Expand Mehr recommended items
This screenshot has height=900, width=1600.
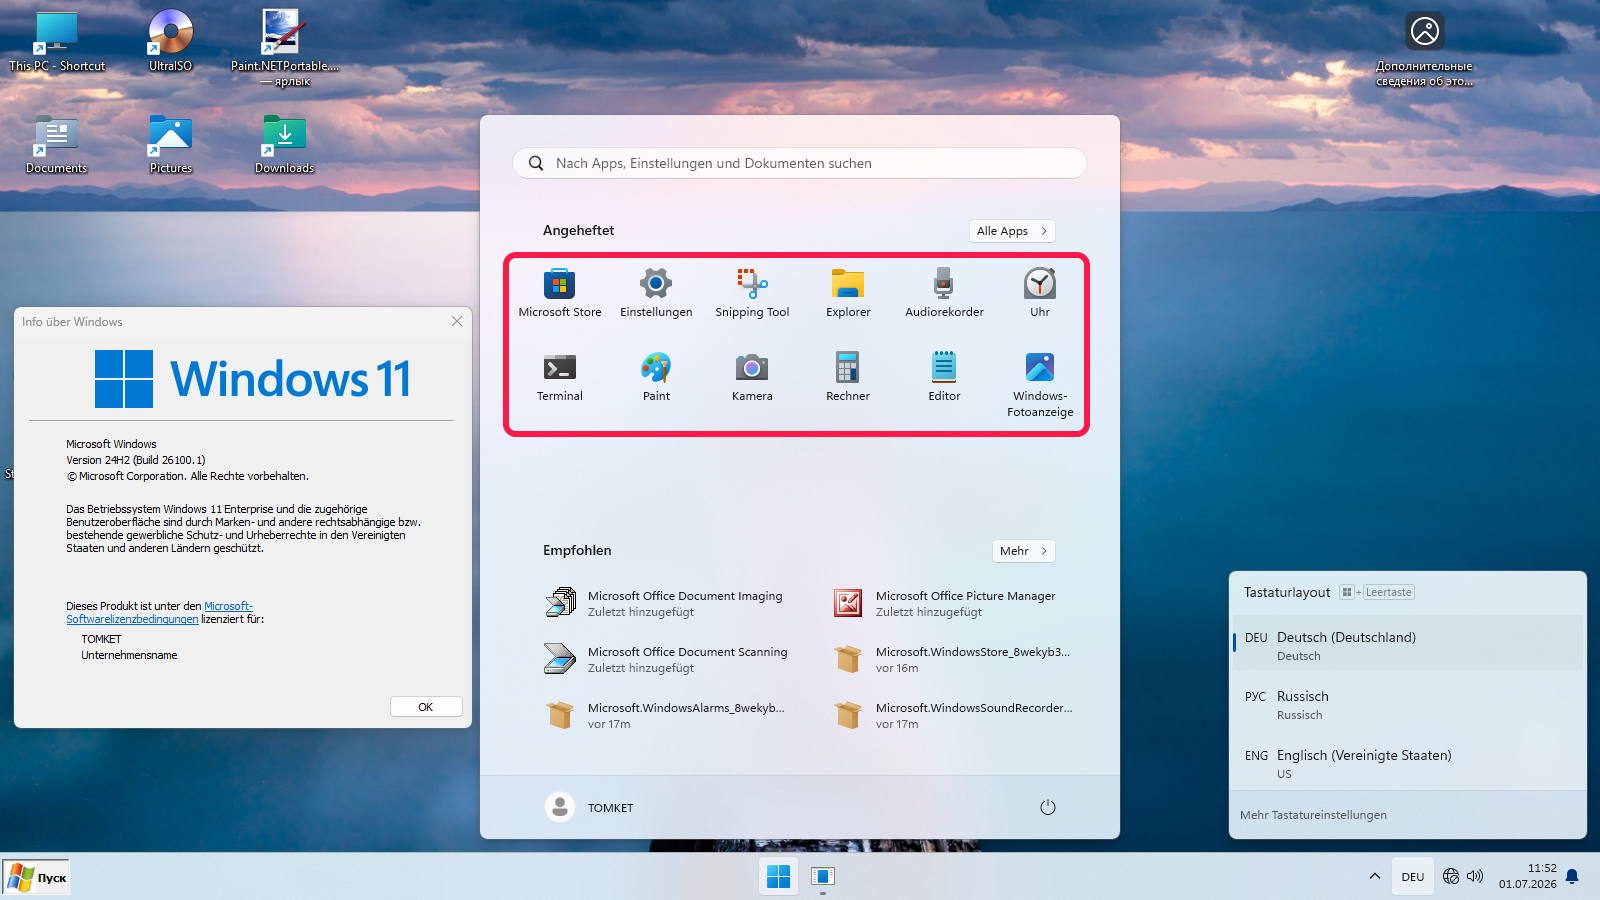tap(1023, 551)
